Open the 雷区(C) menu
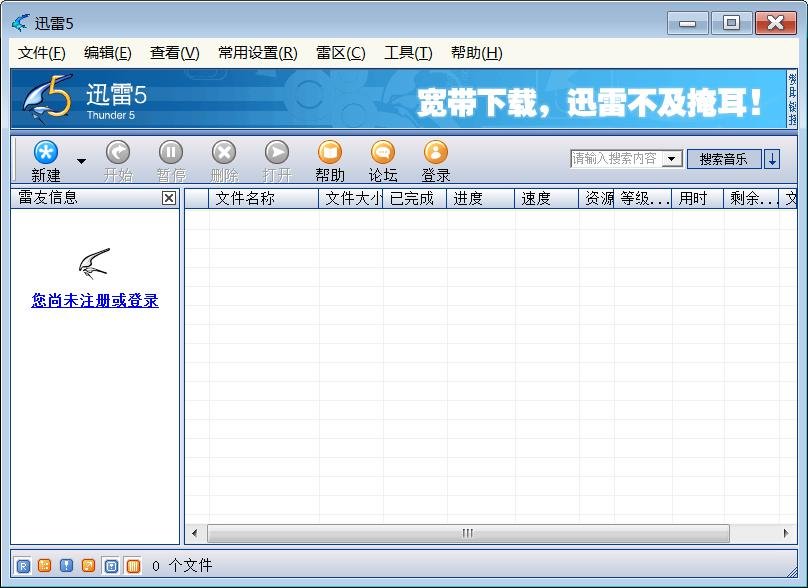The image size is (808, 588). point(341,53)
